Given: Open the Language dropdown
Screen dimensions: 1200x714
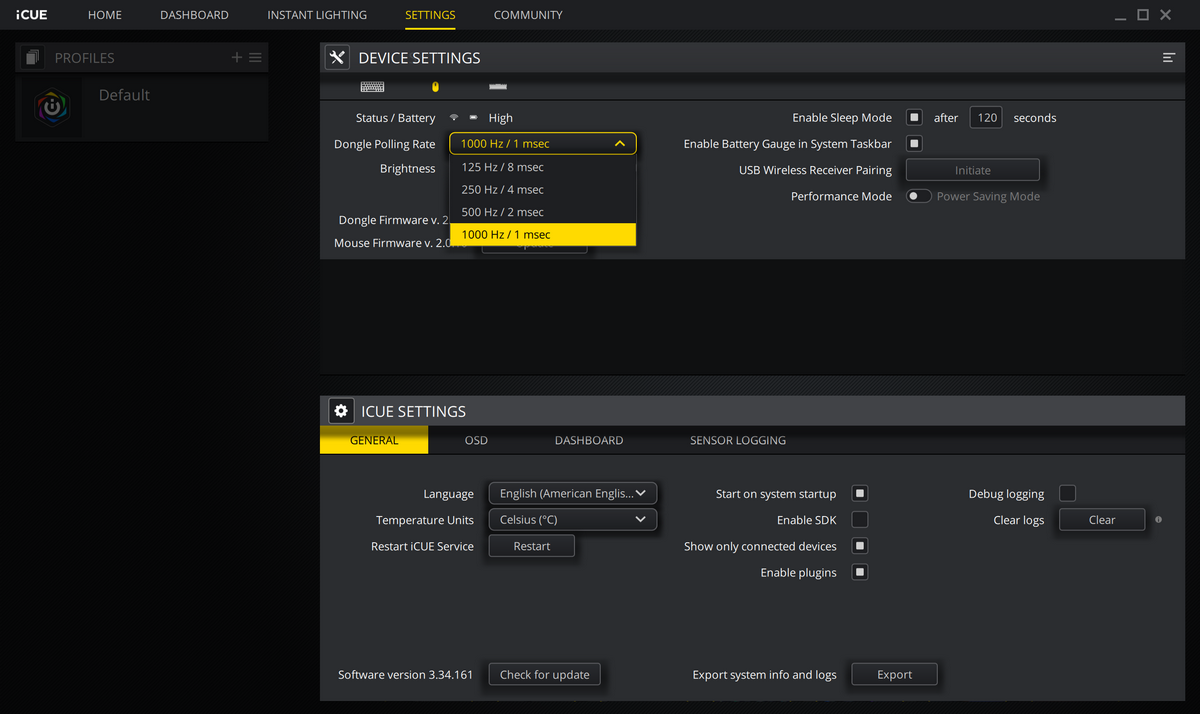Looking at the screenshot, I should pos(572,493).
